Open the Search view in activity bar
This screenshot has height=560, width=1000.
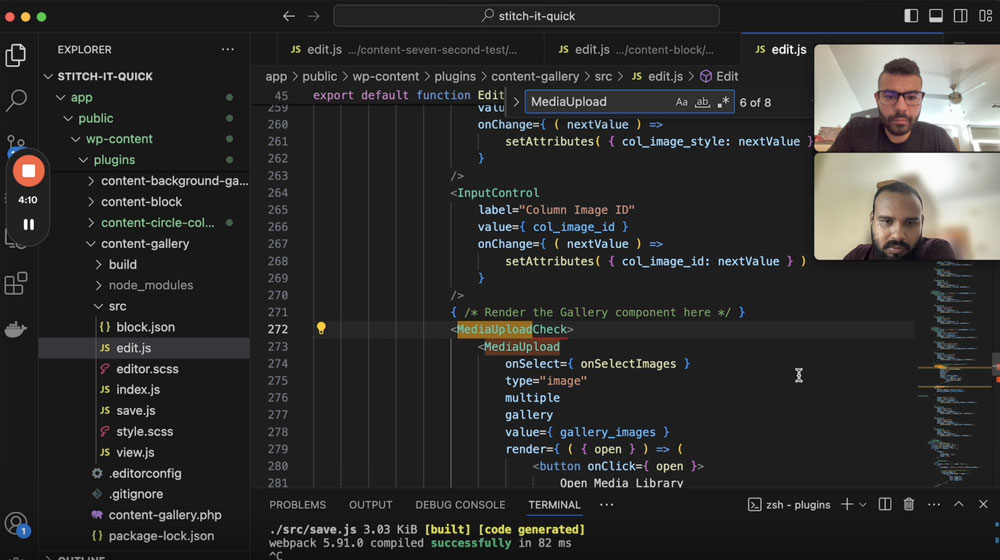point(16,99)
